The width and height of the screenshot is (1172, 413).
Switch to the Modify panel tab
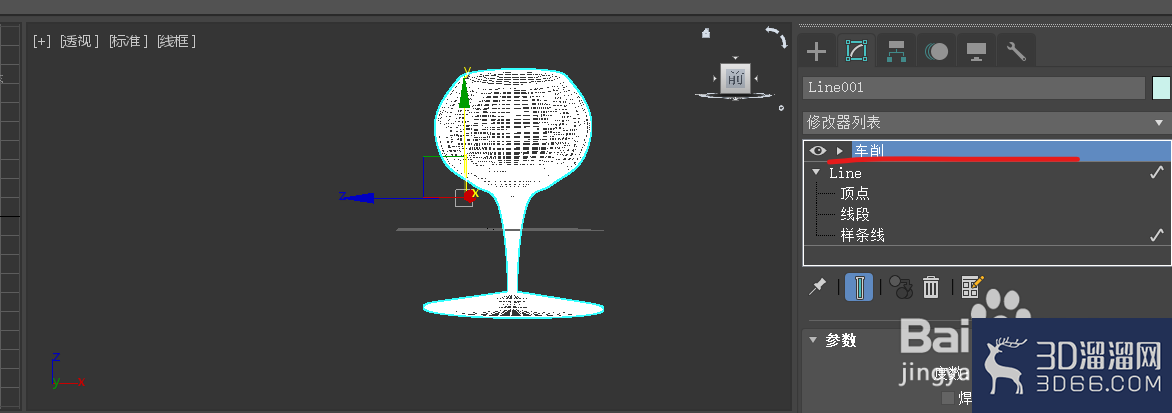coord(856,52)
